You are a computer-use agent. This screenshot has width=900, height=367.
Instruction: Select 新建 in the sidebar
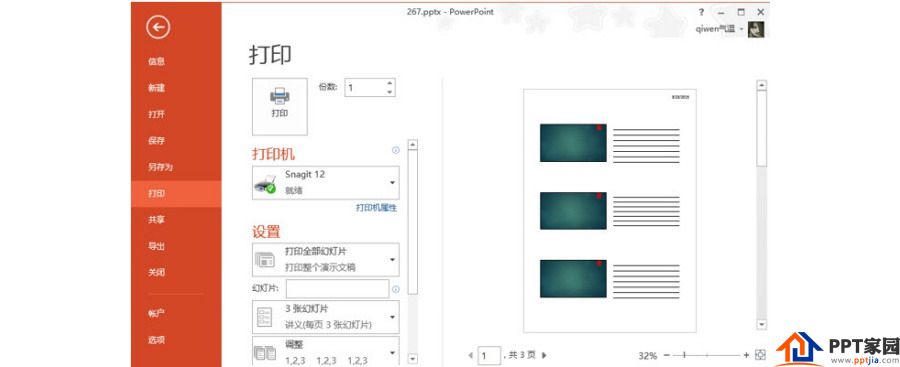156,88
